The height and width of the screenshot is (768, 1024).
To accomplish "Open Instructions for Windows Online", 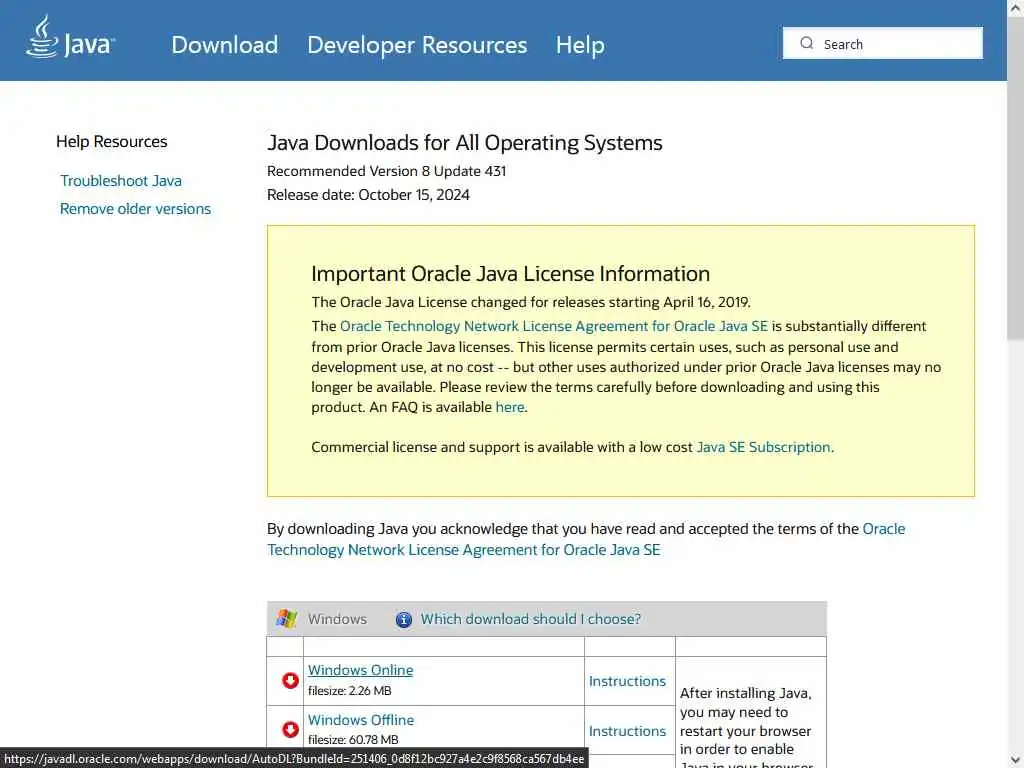I will (627, 681).
